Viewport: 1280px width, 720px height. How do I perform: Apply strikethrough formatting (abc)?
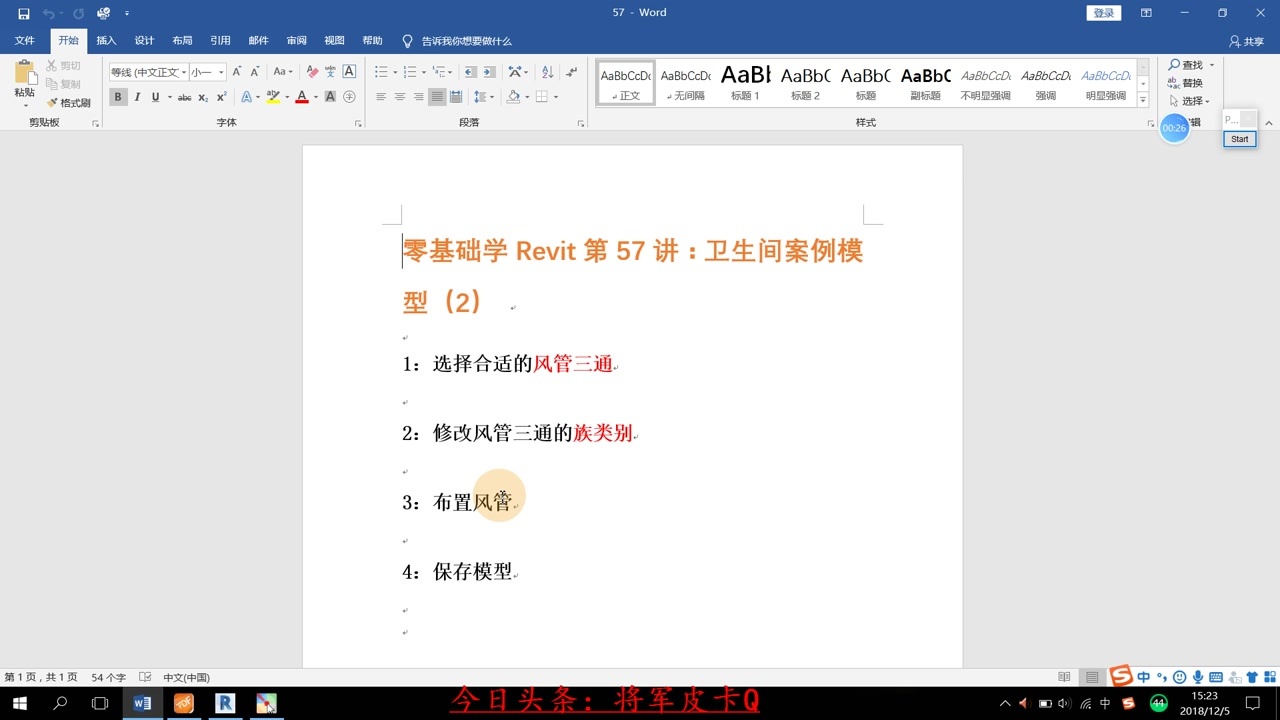point(184,97)
